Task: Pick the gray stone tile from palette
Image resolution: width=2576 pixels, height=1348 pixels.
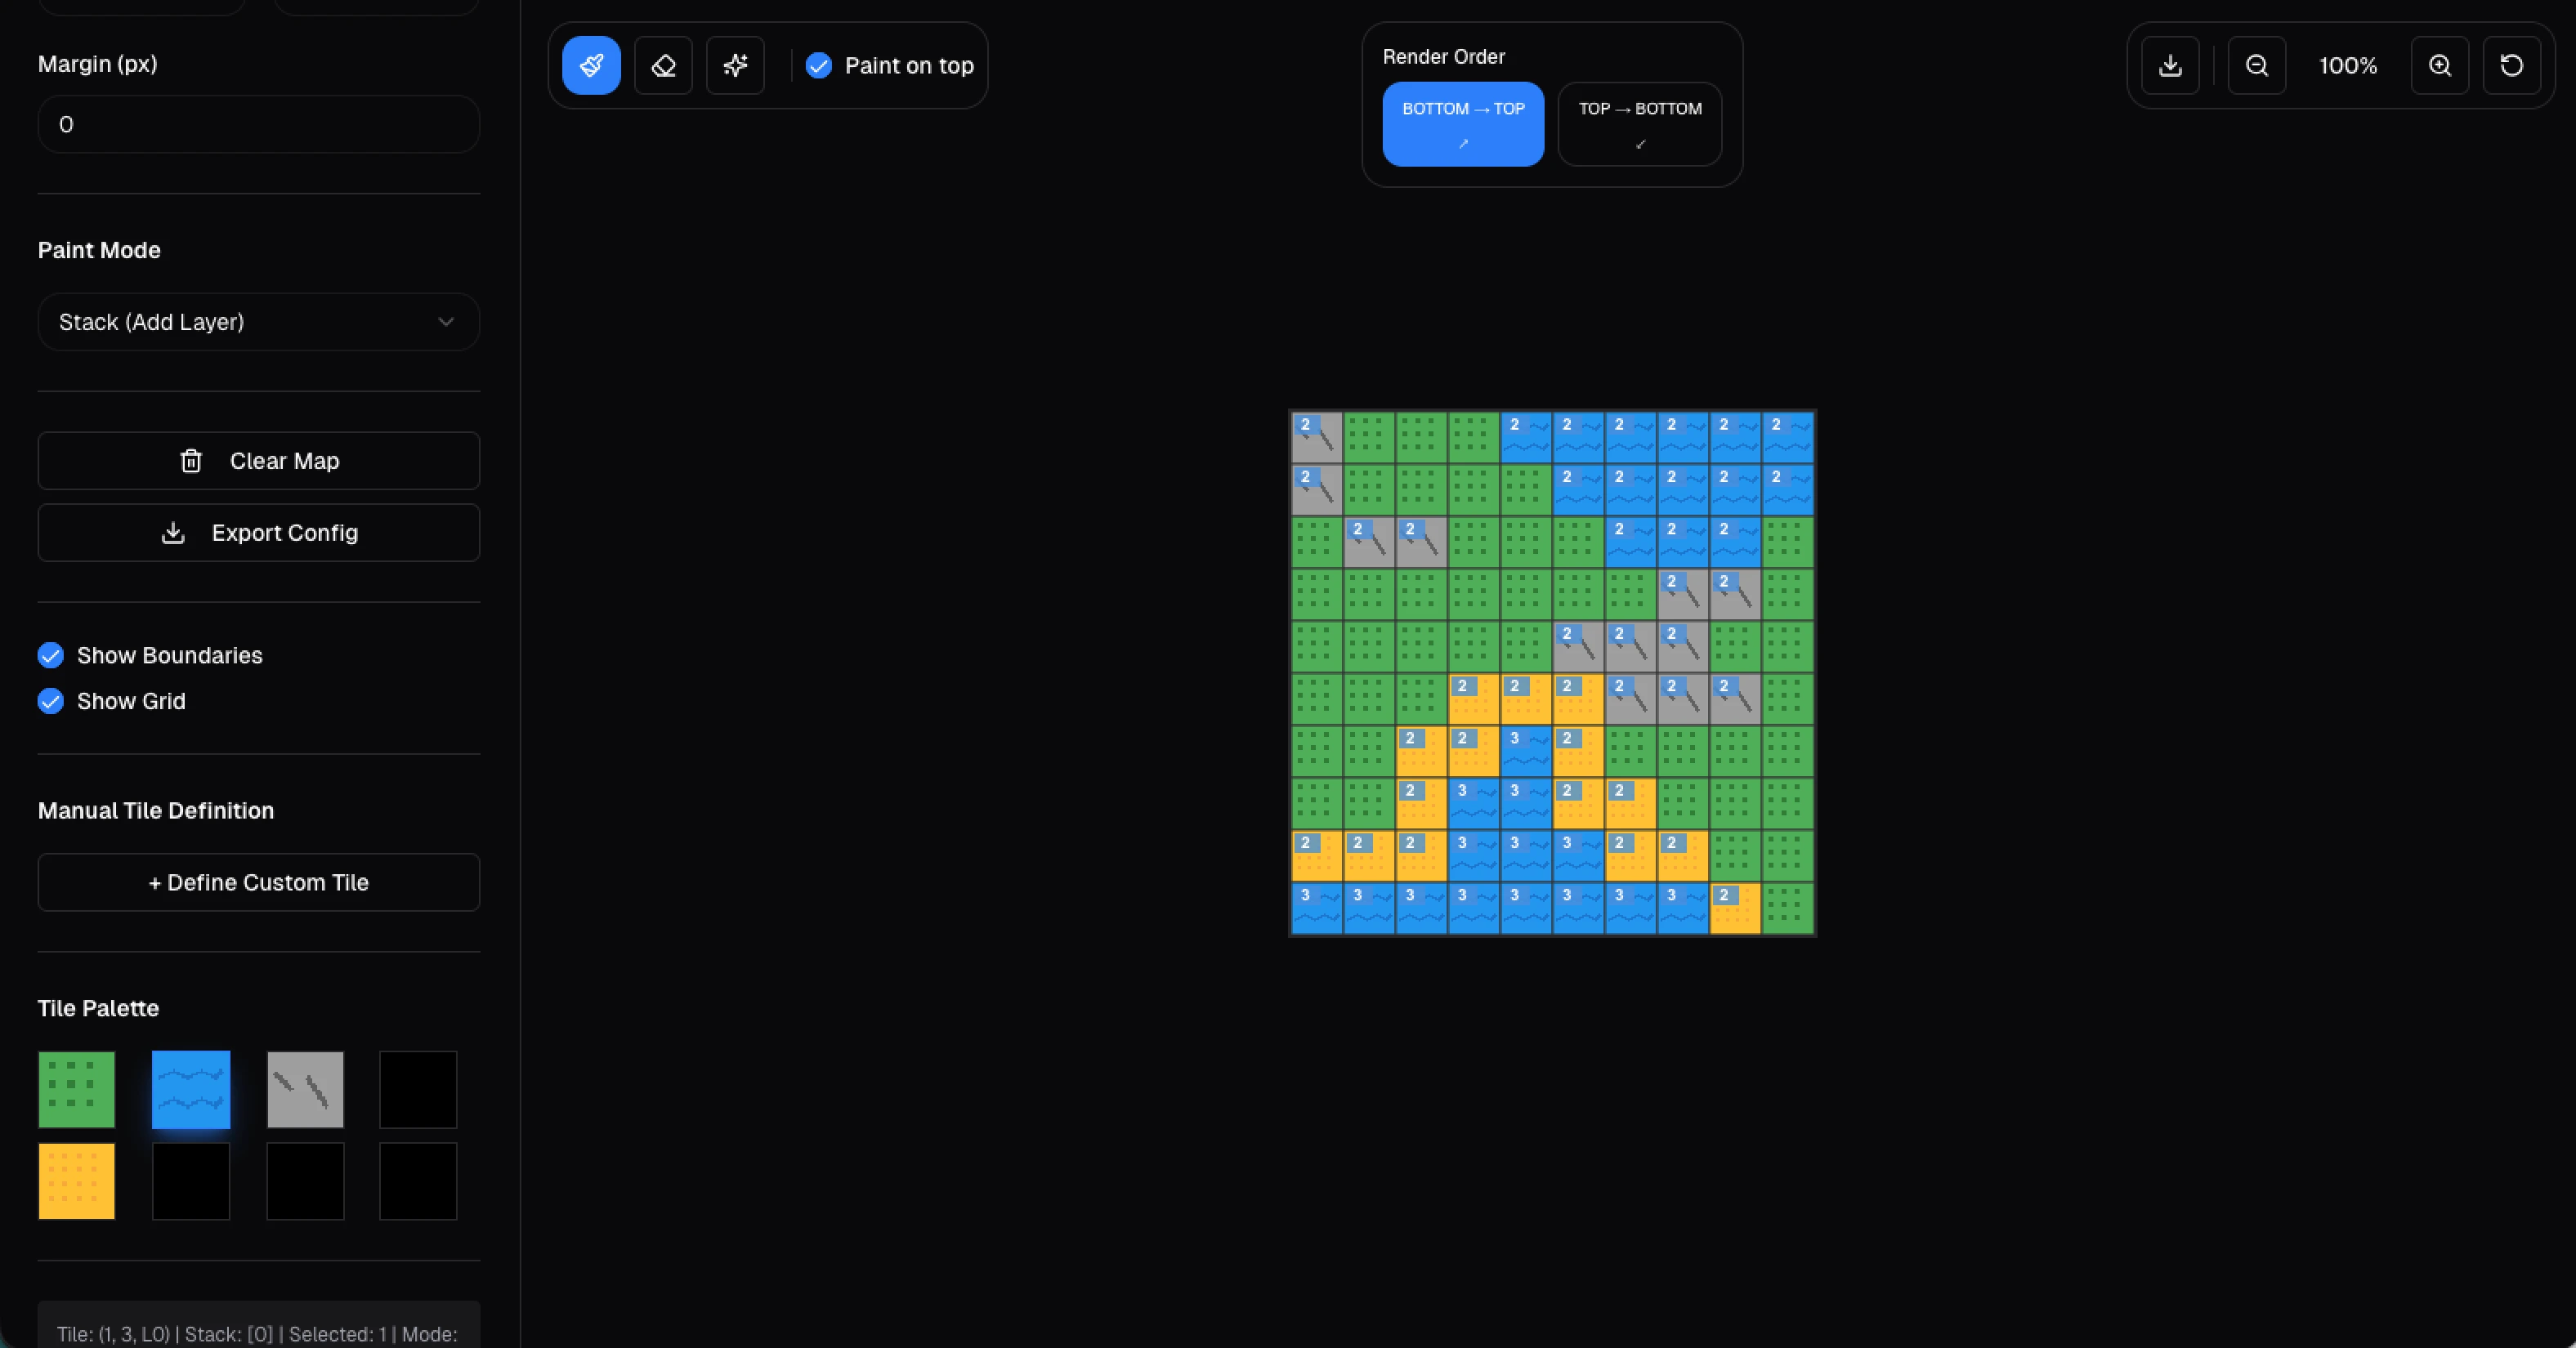Action: pos(305,1089)
